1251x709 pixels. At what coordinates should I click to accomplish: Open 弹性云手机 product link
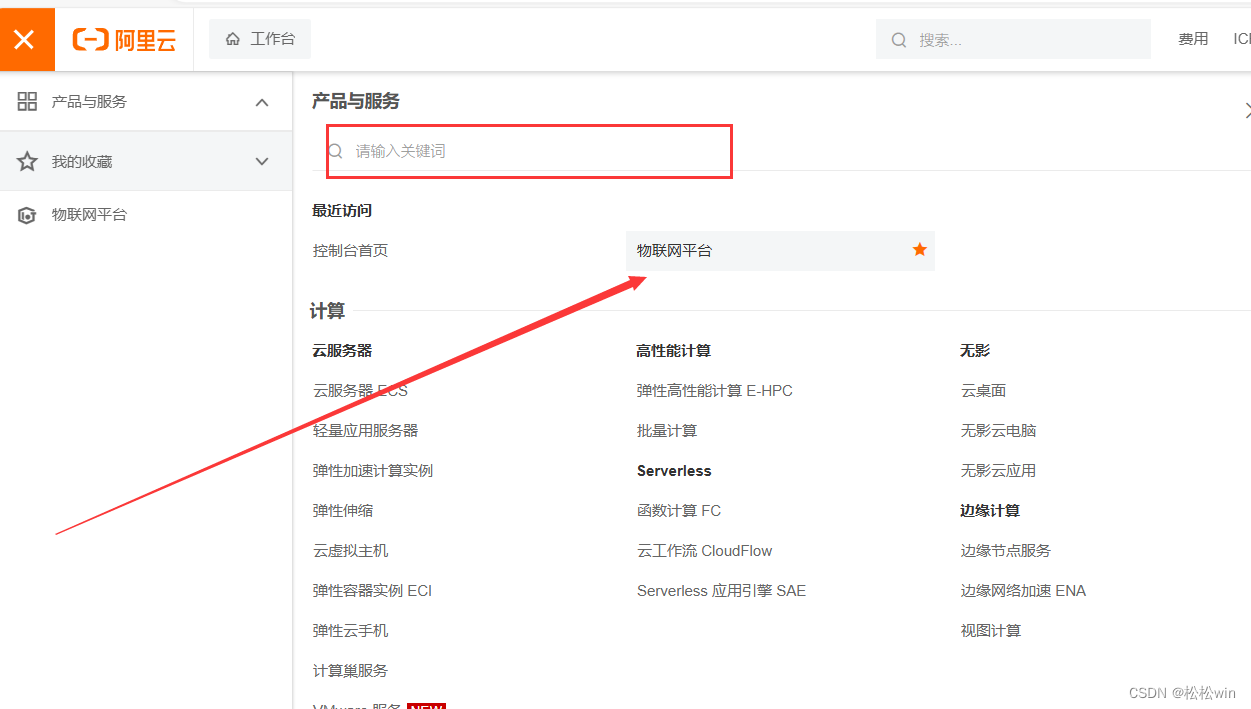[x=350, y=630]
